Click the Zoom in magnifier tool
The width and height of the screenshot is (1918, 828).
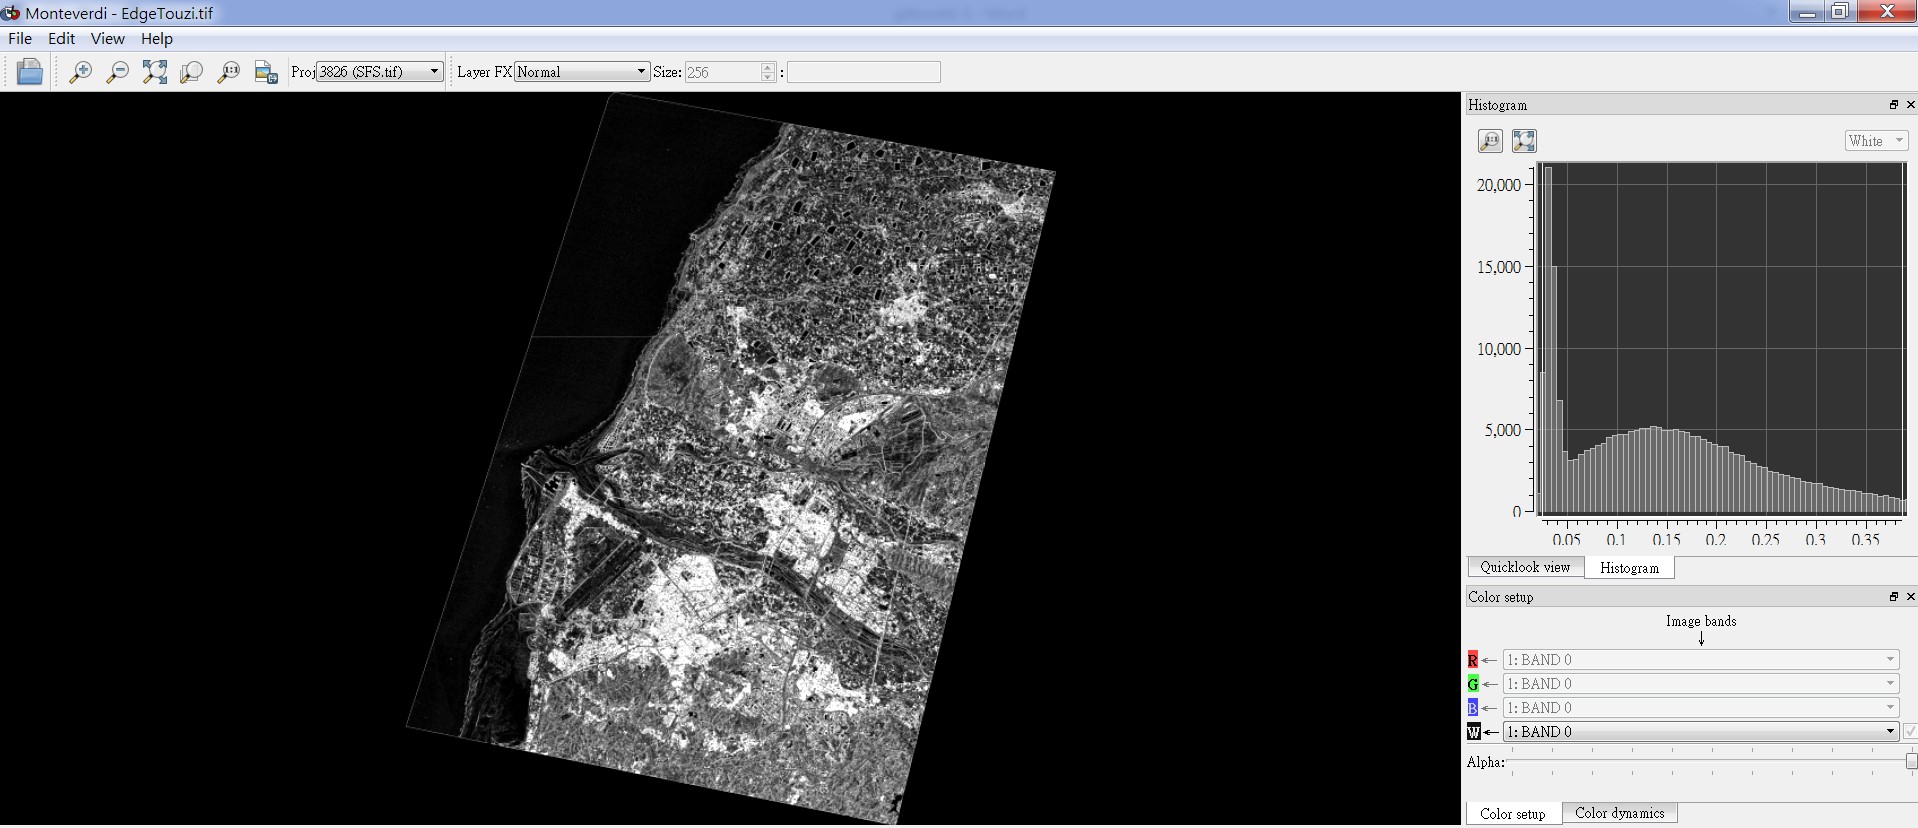point(80,72)
